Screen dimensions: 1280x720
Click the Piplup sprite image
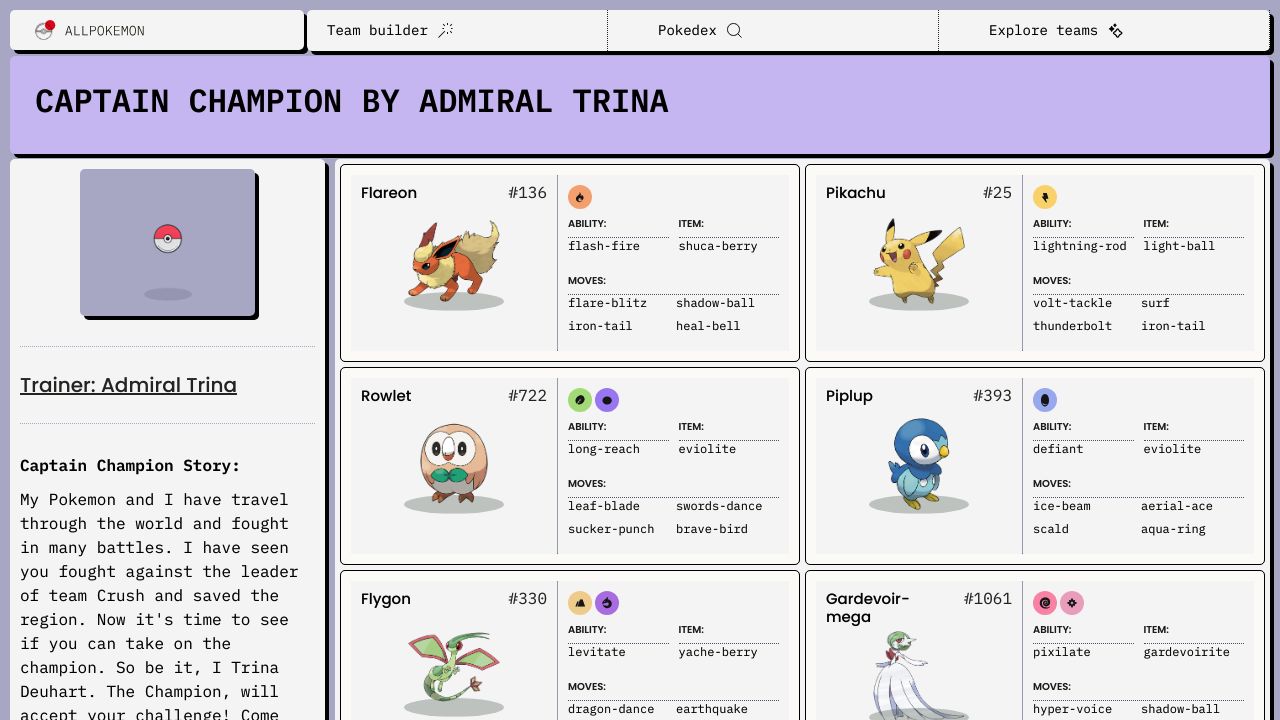918,463
